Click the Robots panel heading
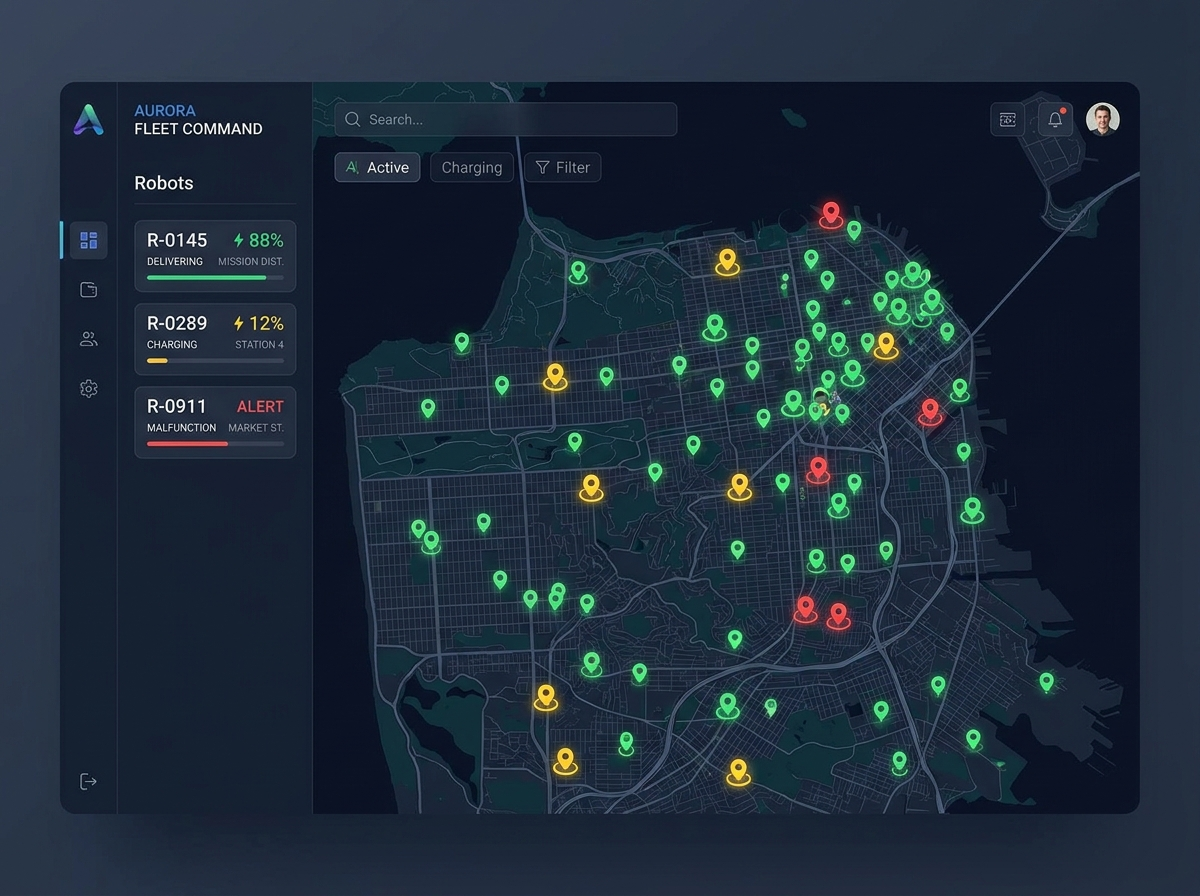 164,183
